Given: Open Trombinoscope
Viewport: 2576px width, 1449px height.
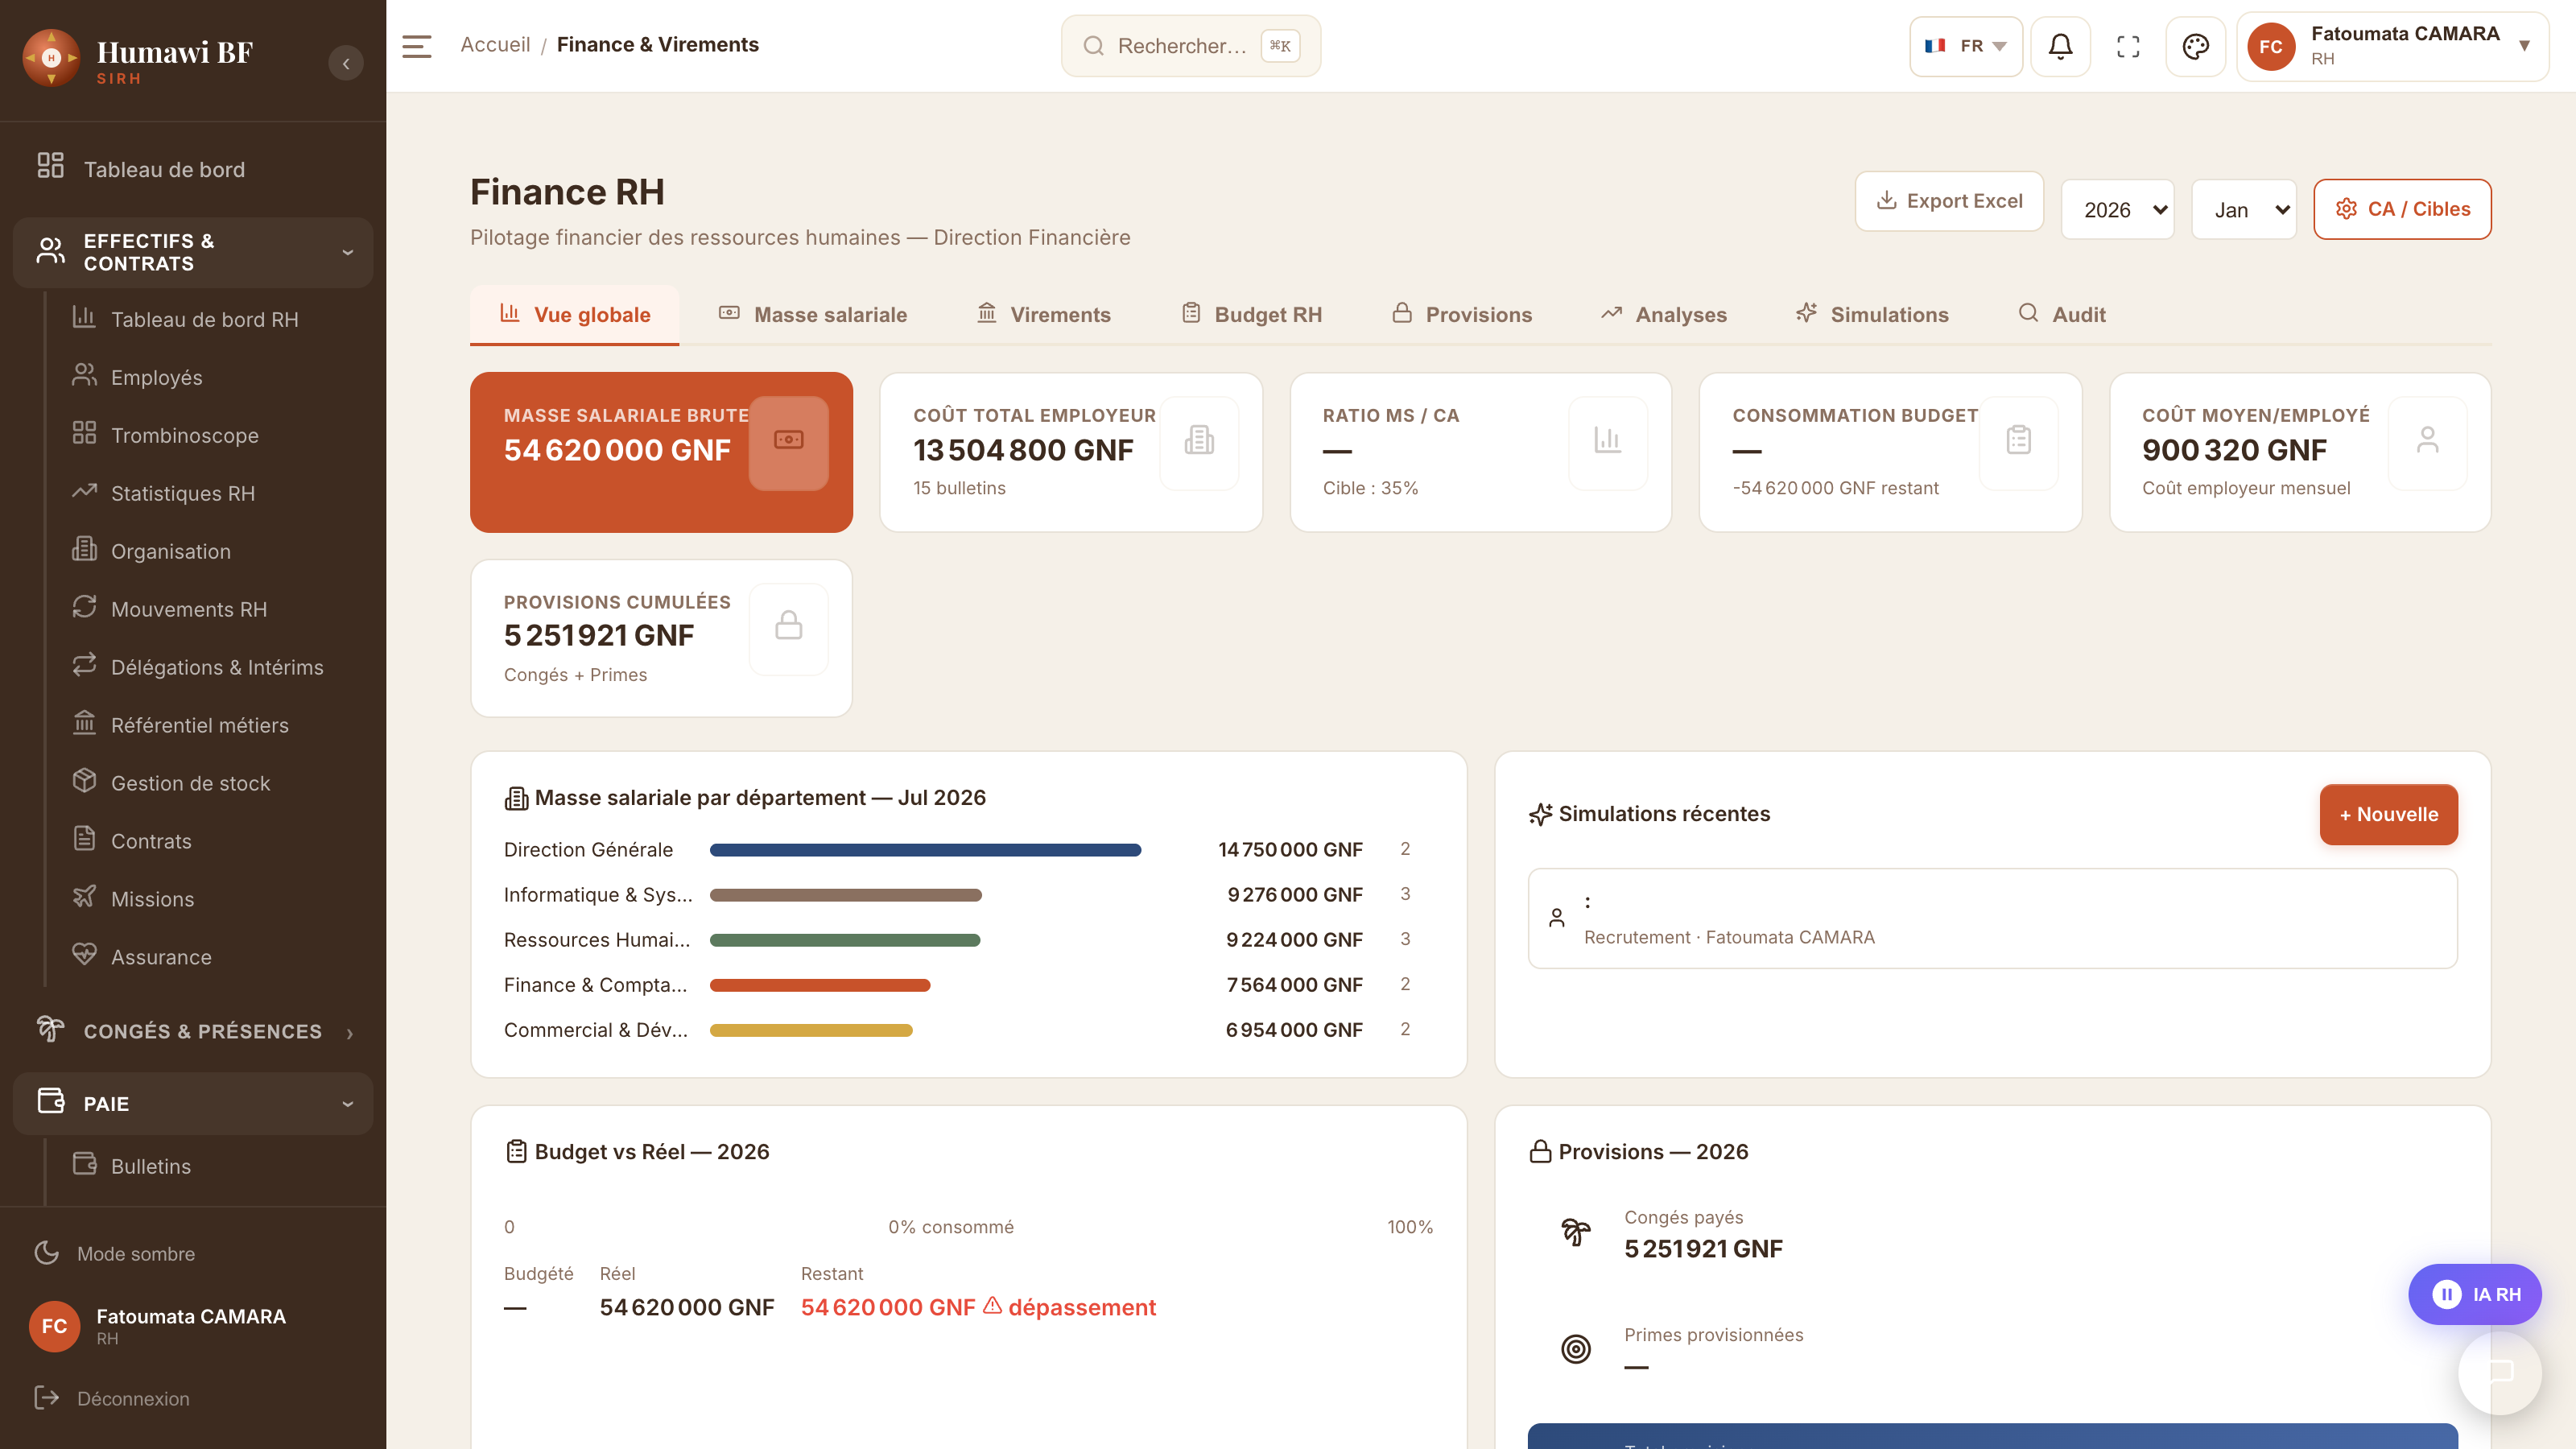Looking at the screenshot, I should (x=185, y=435).
